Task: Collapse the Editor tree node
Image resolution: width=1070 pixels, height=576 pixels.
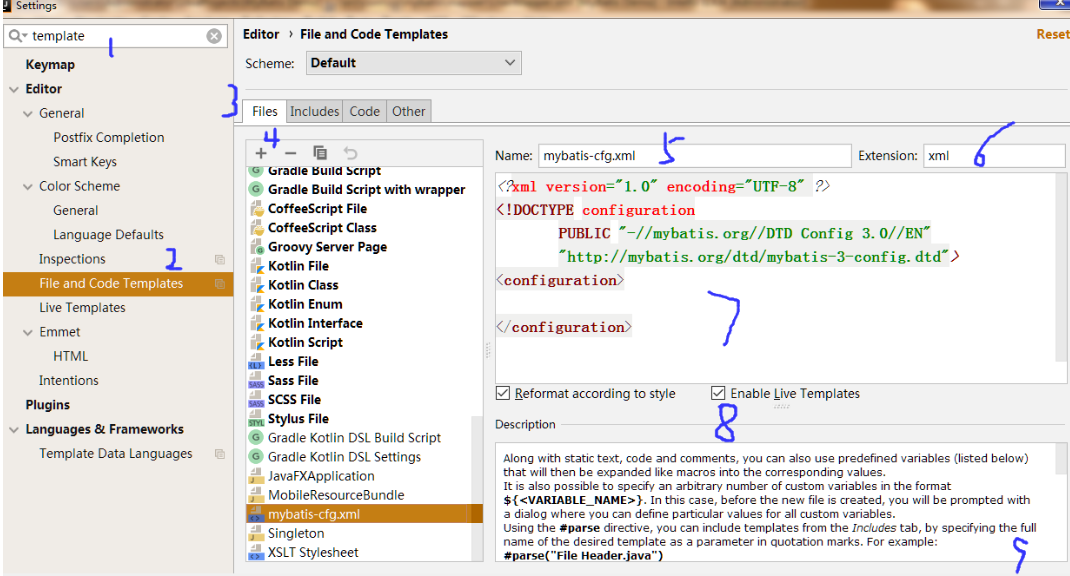Action: point(14,89)
